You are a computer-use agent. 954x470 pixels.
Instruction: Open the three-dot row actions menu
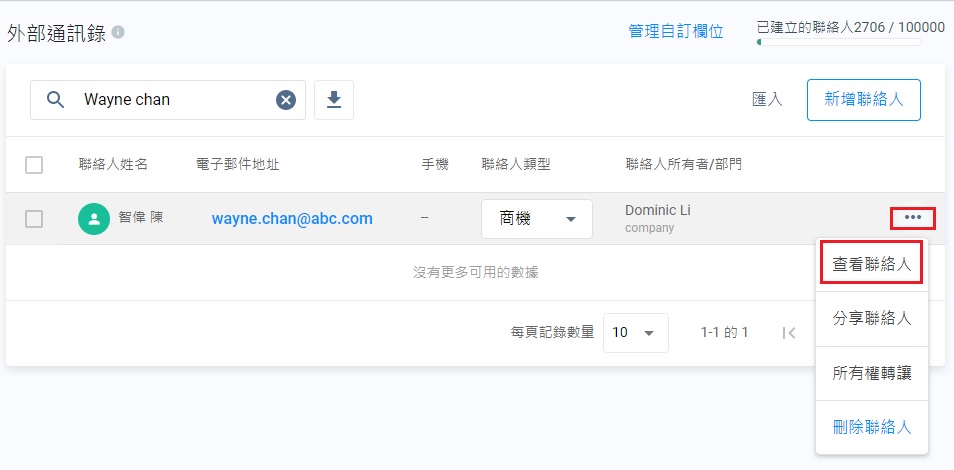pyautogui.click(x=912, y=217)
